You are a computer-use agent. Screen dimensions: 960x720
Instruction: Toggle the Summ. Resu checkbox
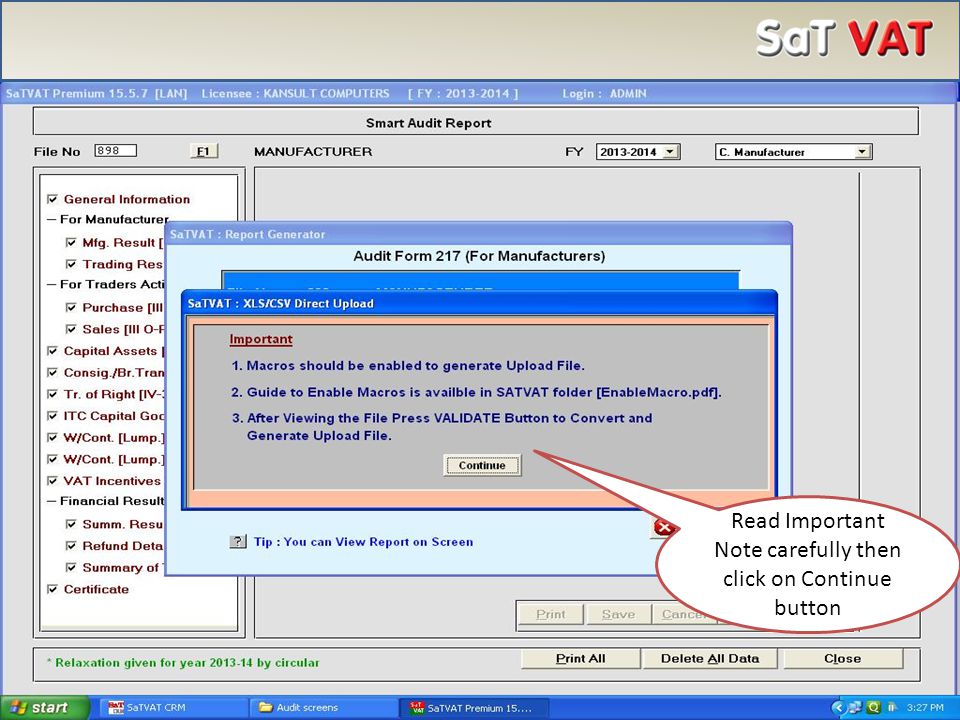pyautogui.click(x=71, y=524)
